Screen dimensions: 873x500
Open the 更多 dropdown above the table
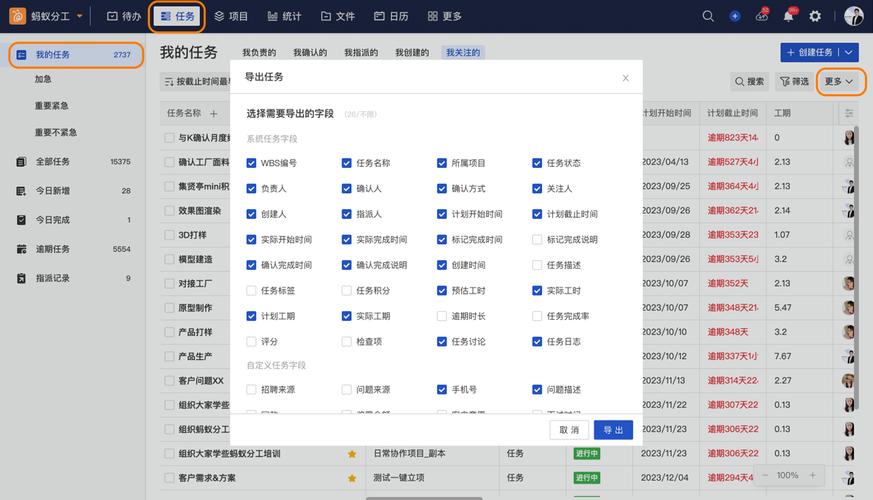tap(839, 82)
